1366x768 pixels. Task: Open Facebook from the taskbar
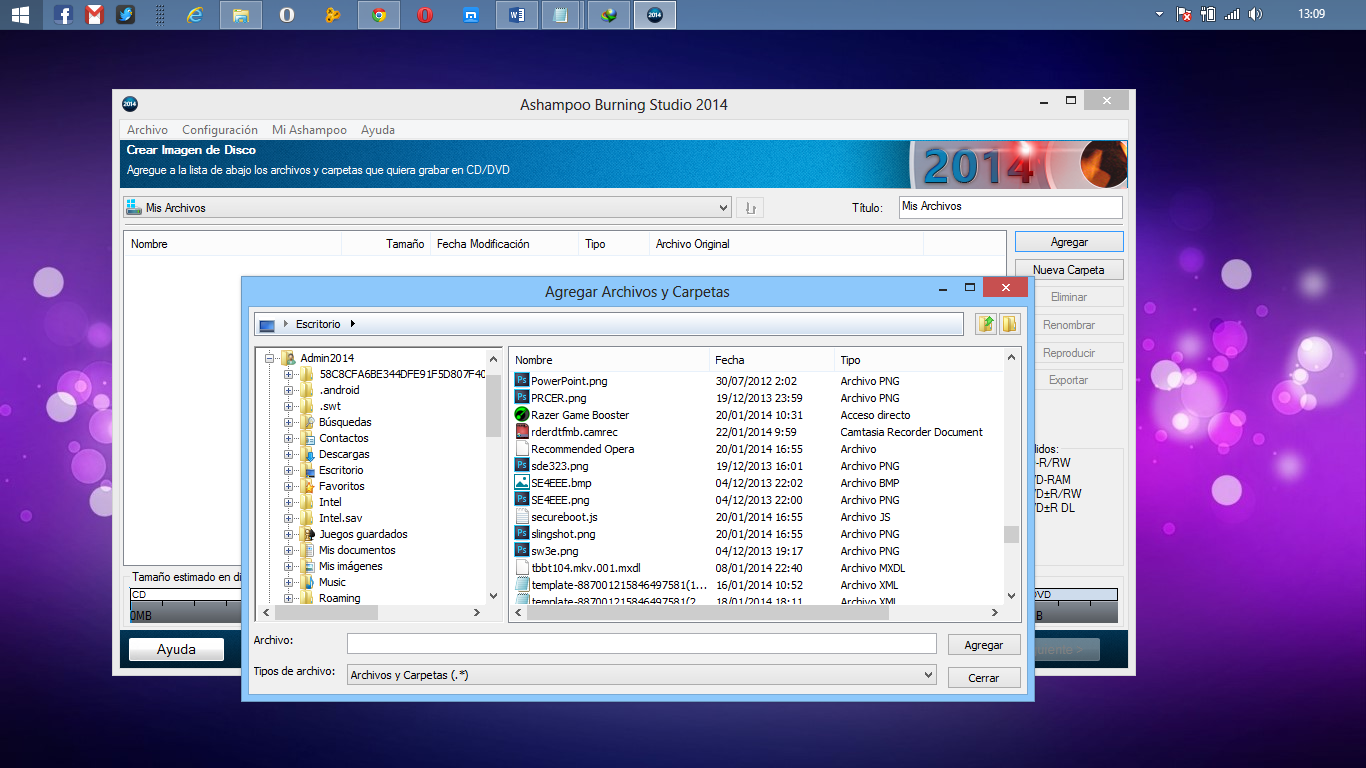63,15
